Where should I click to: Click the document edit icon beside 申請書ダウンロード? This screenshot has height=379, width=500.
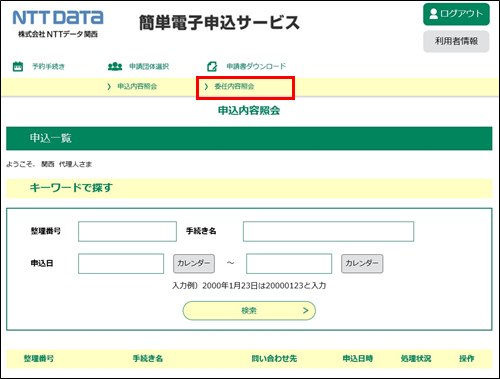click(x=212, y=66)
